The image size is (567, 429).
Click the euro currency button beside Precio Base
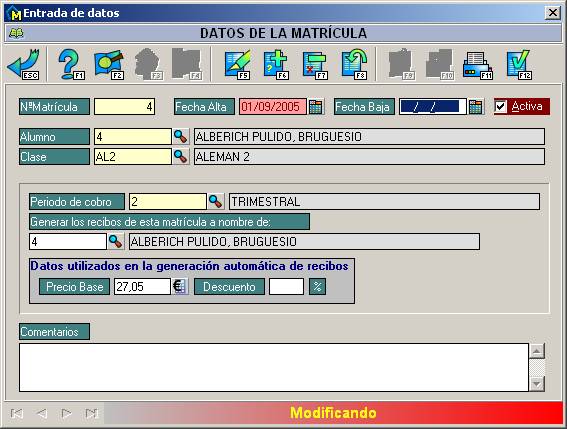tap(180, 286)
